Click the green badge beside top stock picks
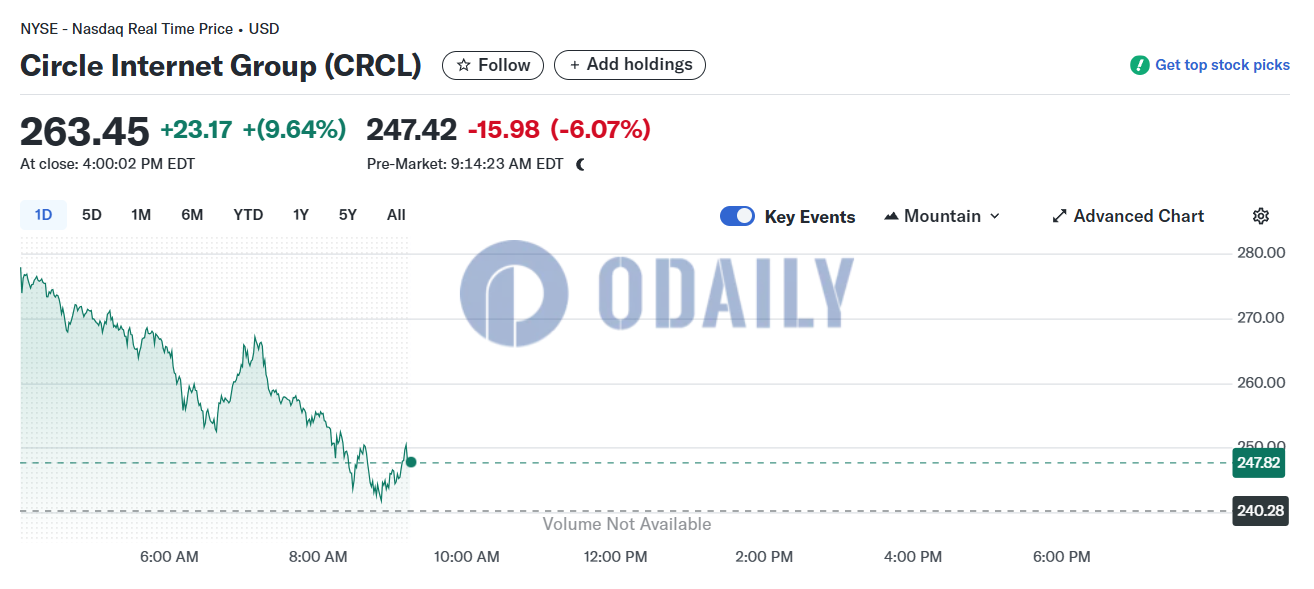The image size is (1314, 589). [1139, 65]
